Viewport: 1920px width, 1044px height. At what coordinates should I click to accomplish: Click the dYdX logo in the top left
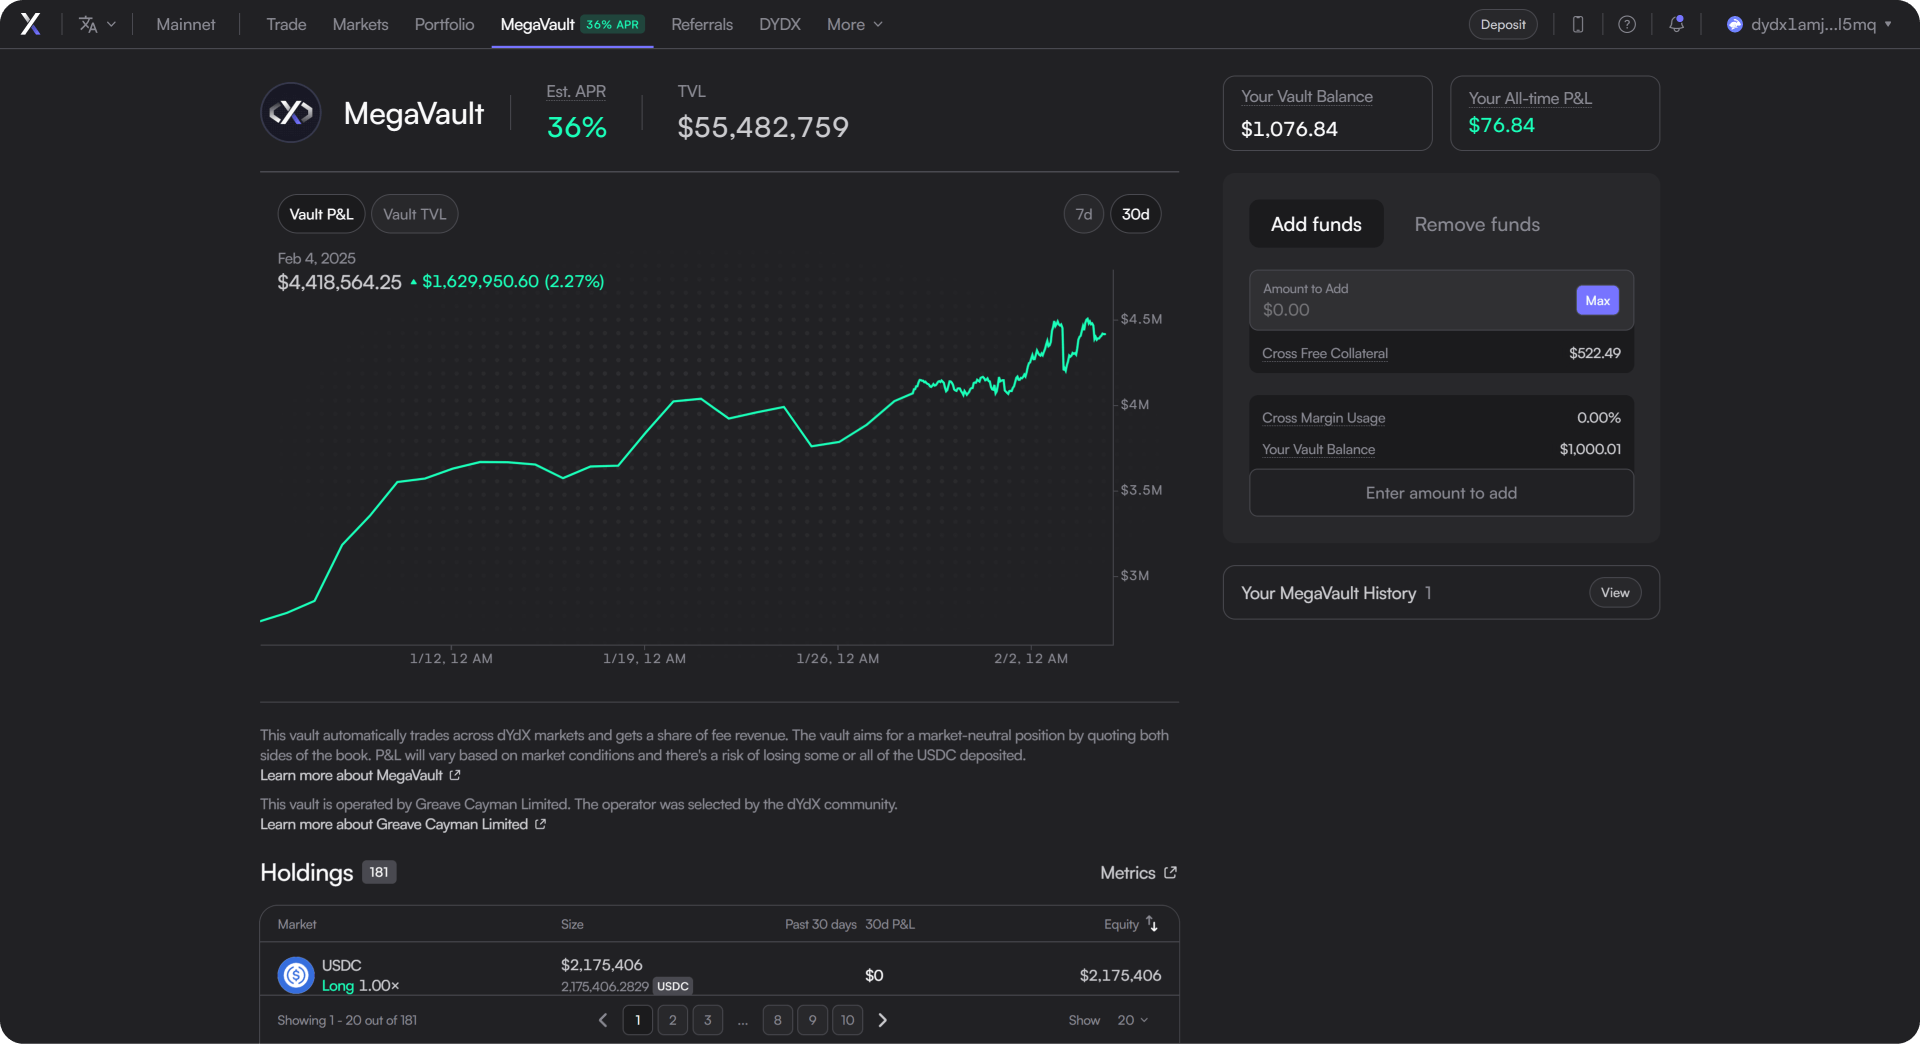[x=30, y=24]
